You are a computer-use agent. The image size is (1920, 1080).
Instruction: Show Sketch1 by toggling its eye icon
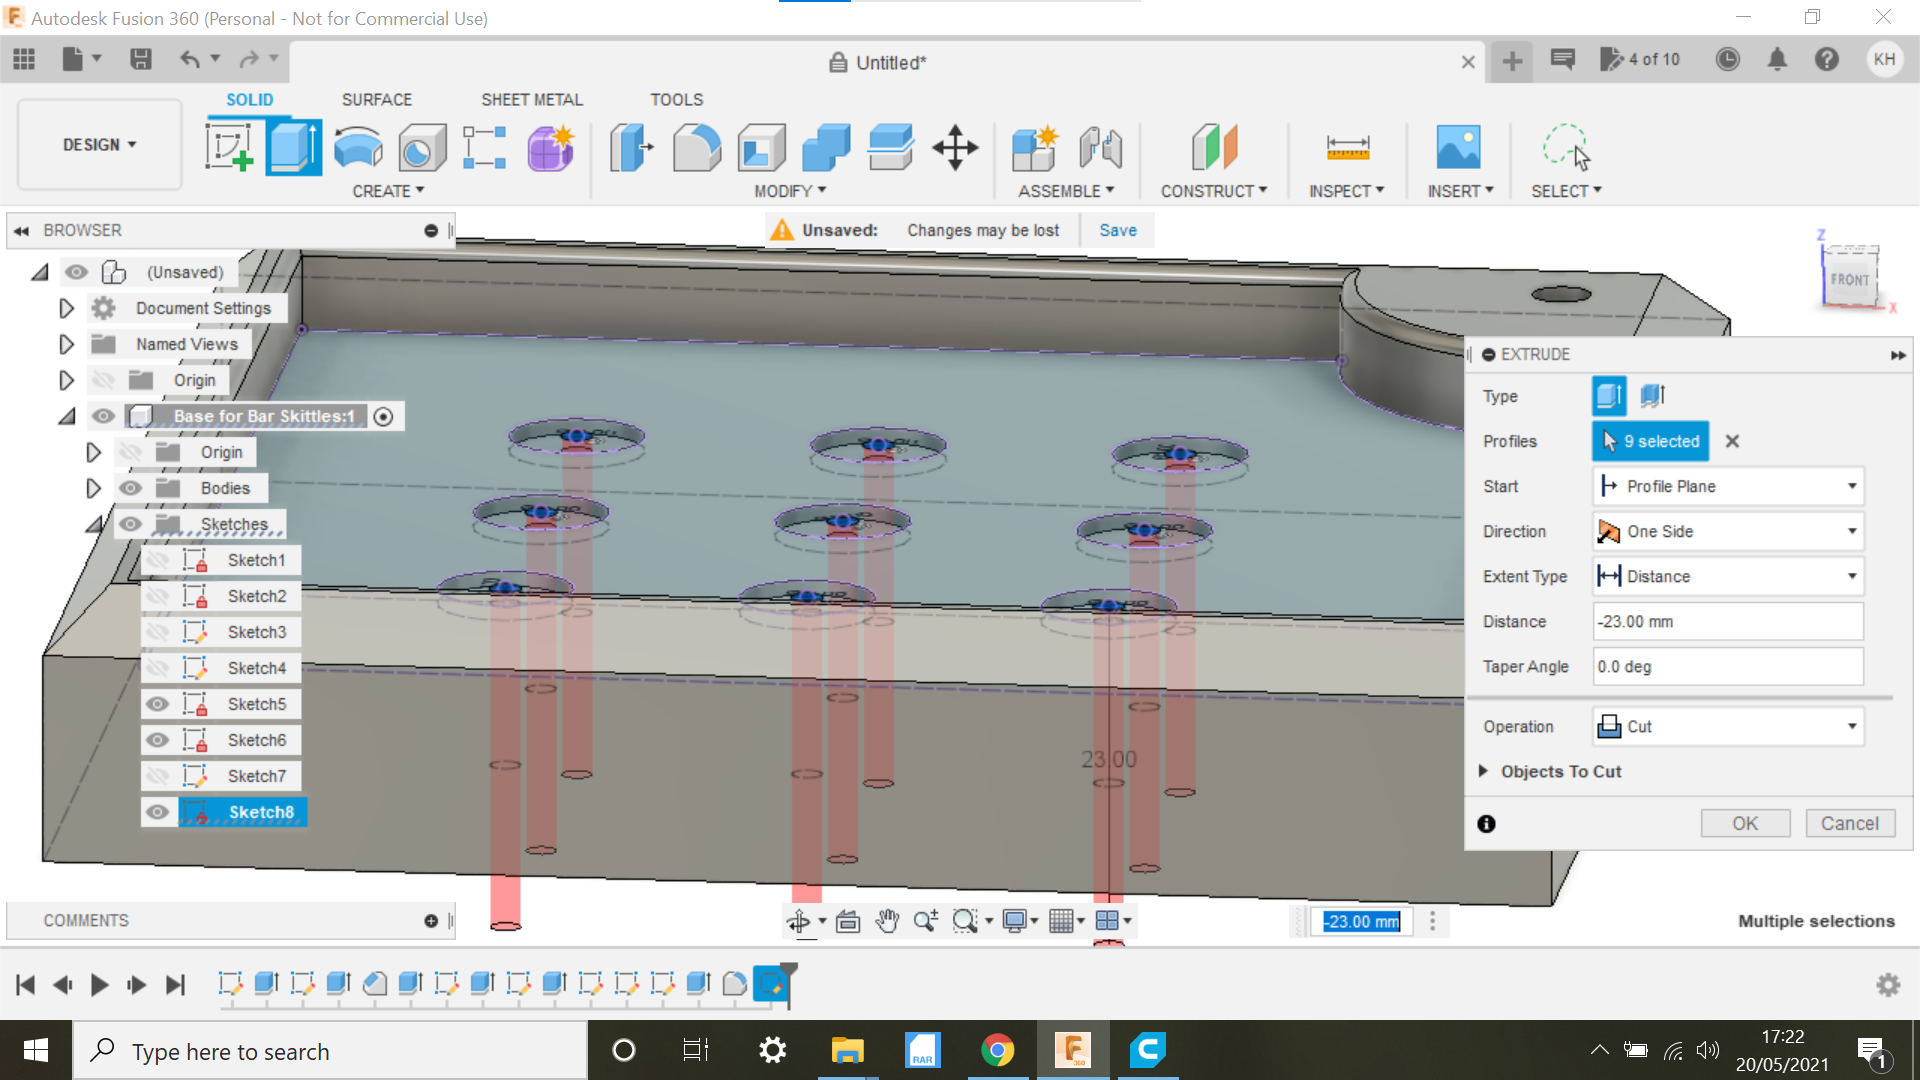click(158, 560)
